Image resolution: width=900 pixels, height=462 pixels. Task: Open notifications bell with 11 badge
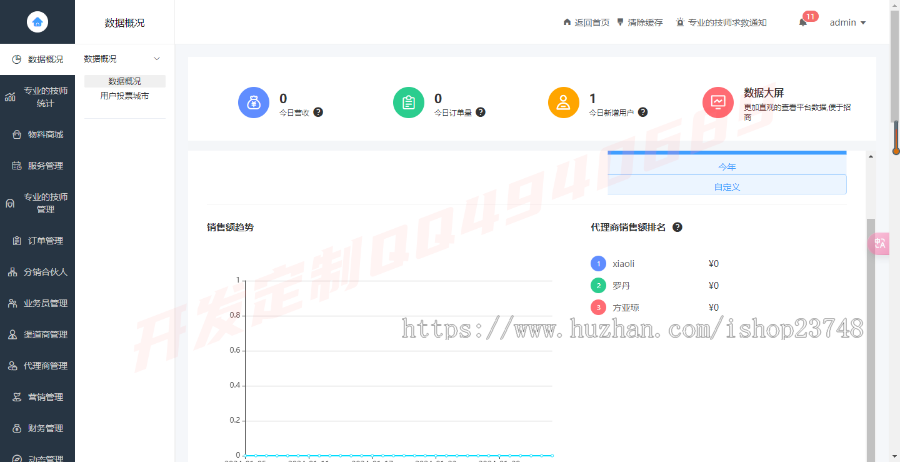click(804, 22)
